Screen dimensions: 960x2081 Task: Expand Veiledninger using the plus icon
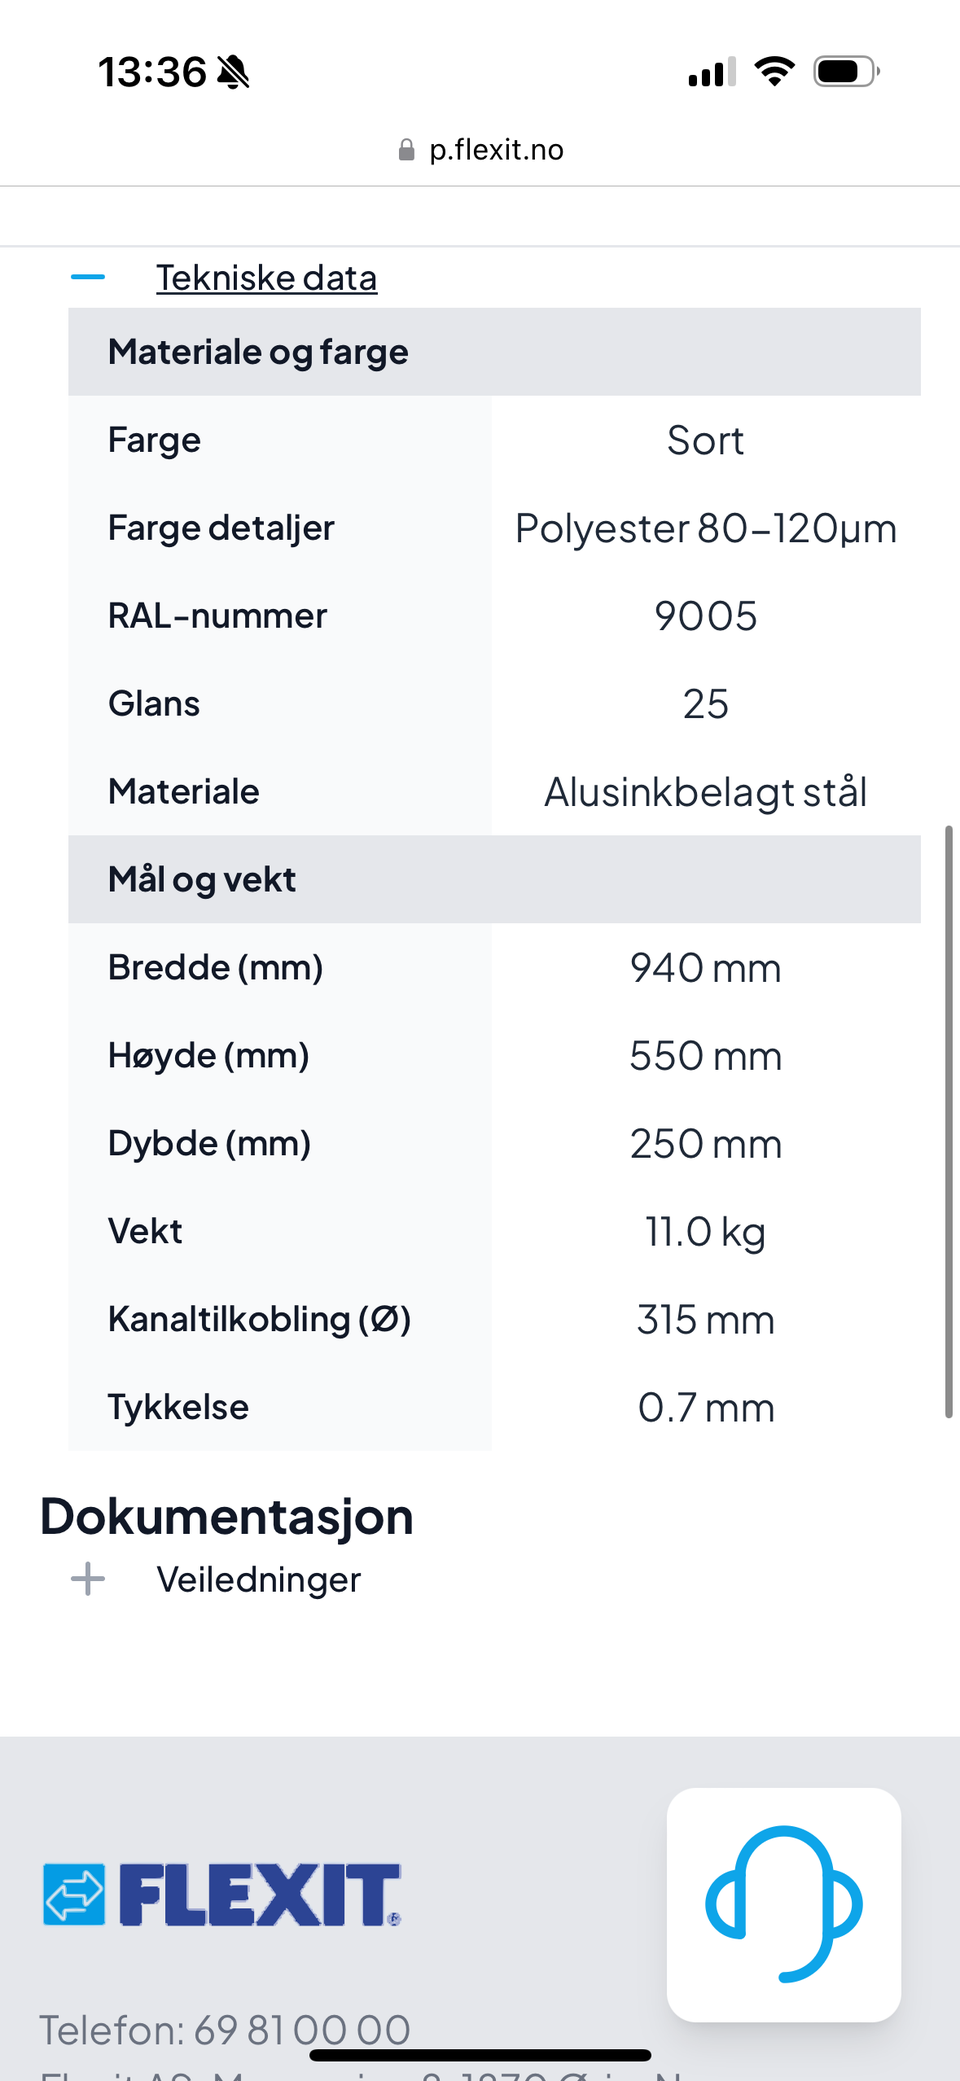tap(88, 1579)
